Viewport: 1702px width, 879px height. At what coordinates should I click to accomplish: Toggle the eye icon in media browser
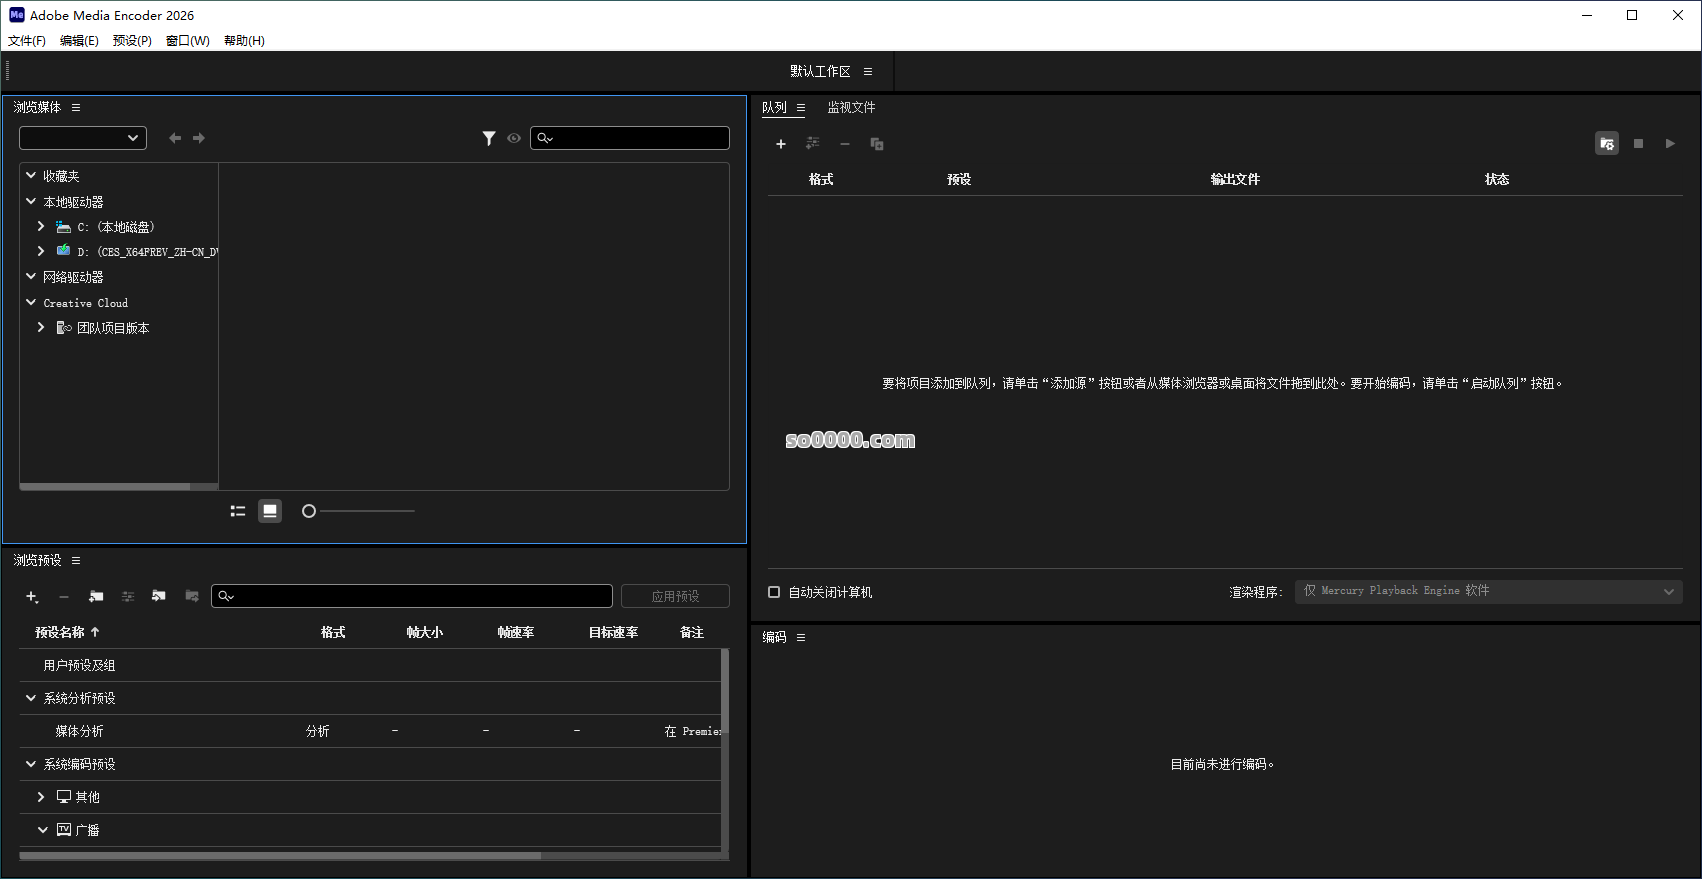point(514,138)
